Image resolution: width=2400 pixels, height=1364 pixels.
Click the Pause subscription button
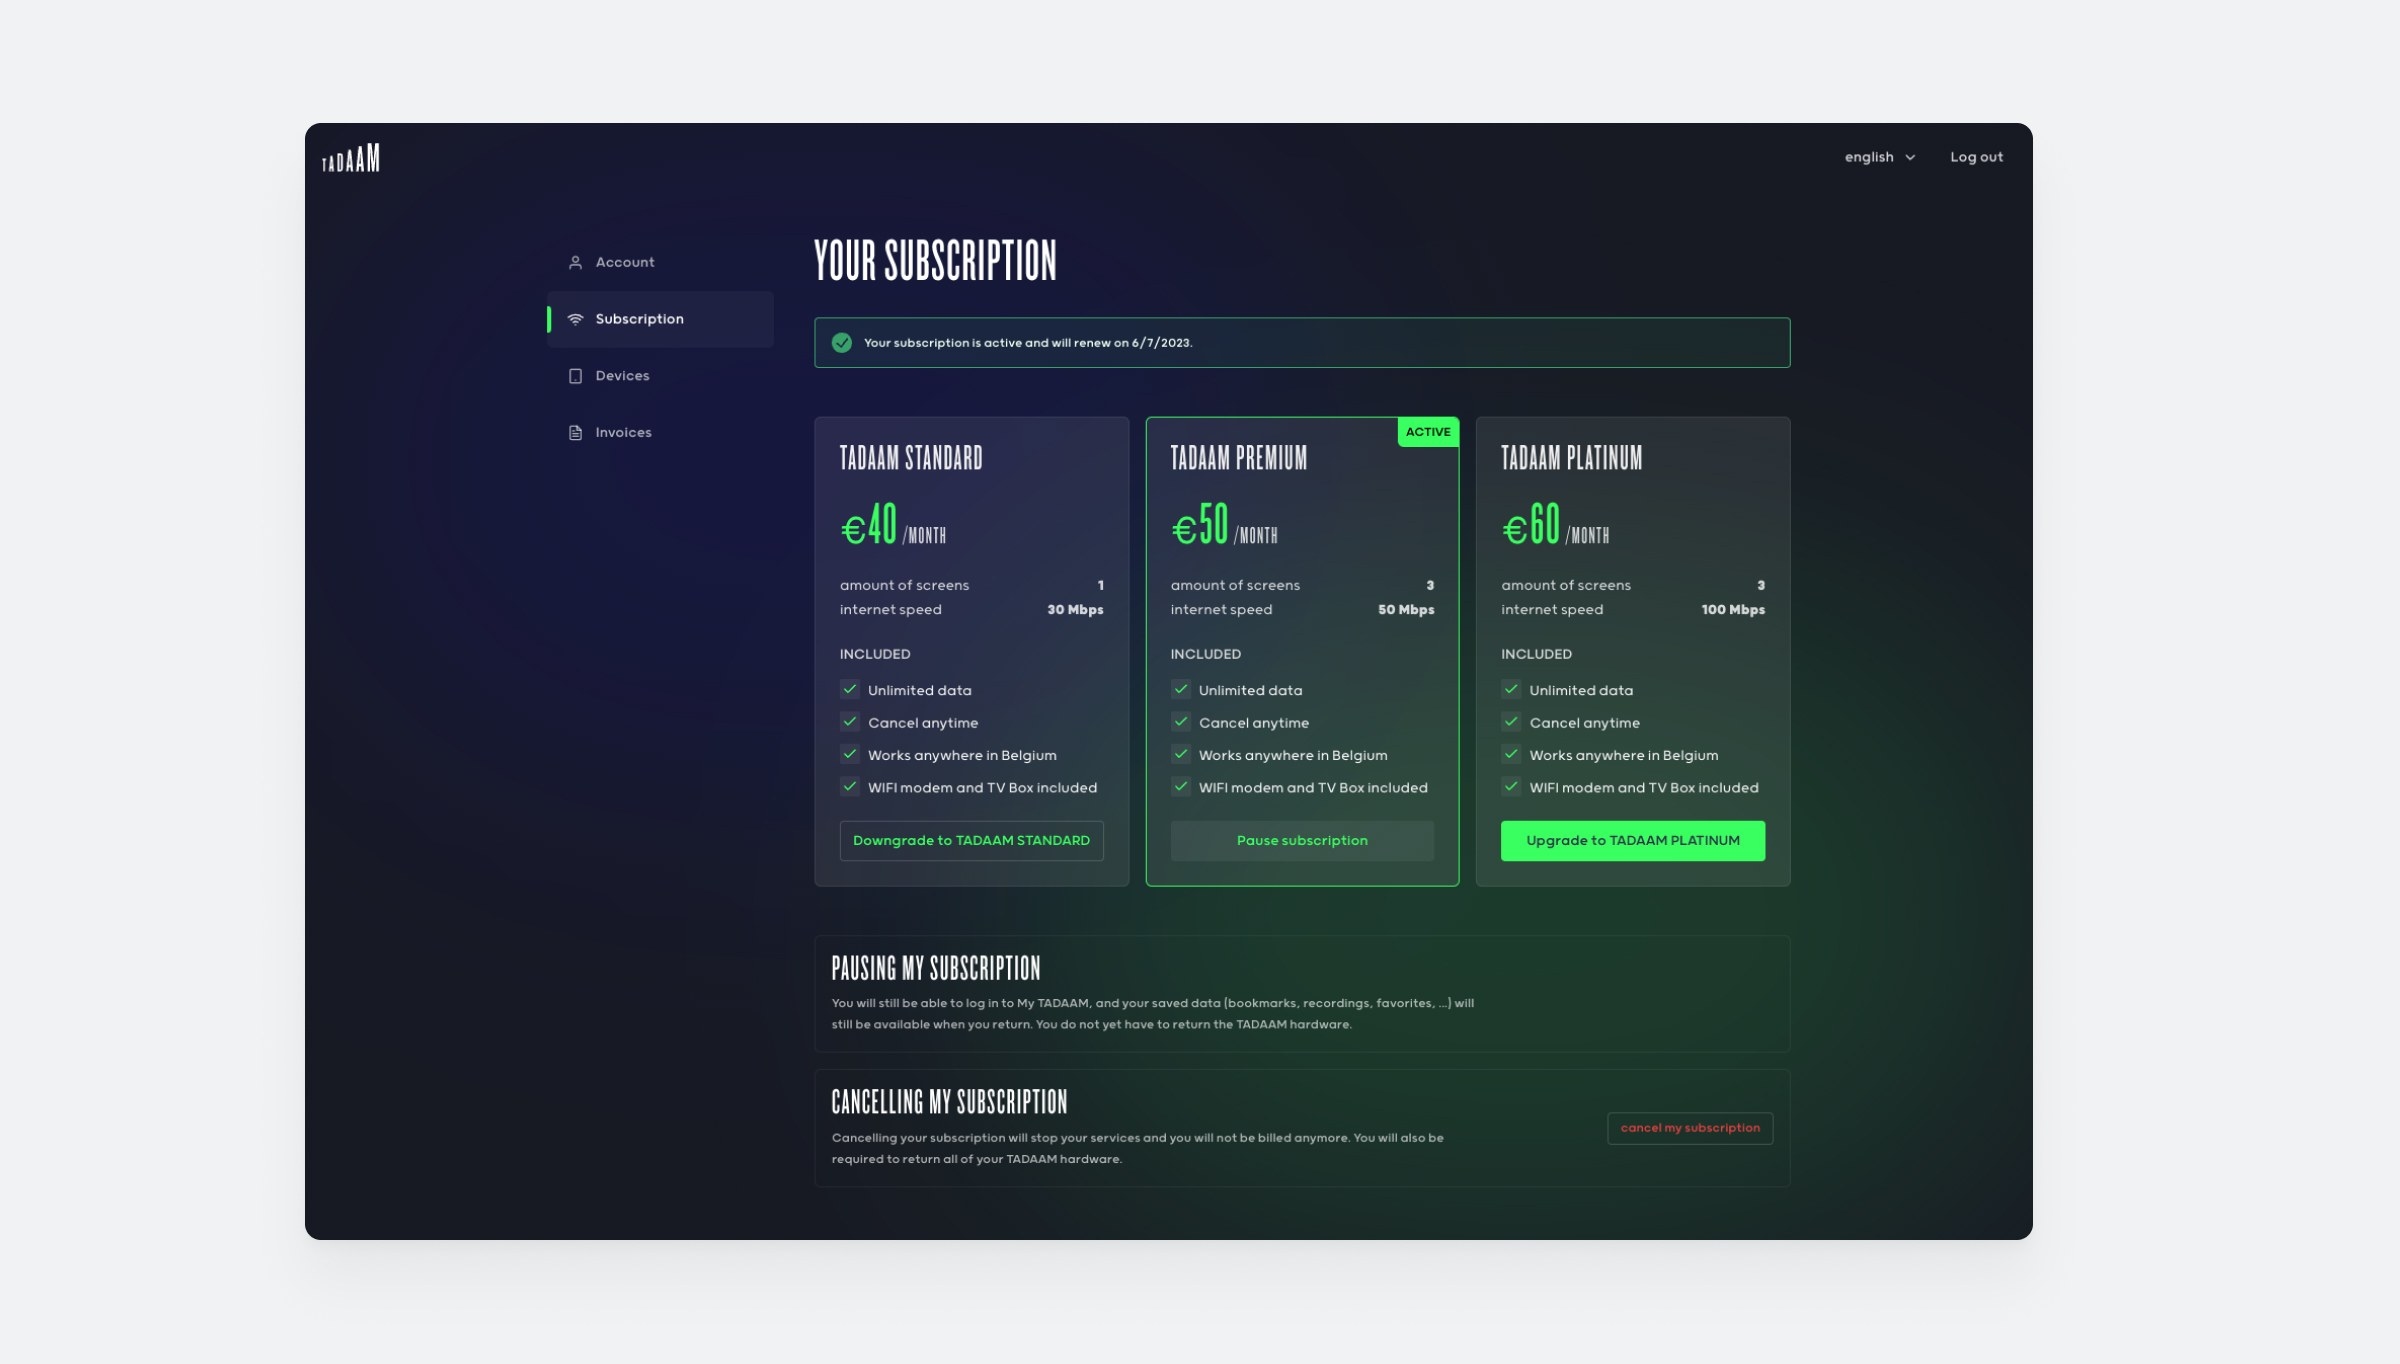point(1302,841)
